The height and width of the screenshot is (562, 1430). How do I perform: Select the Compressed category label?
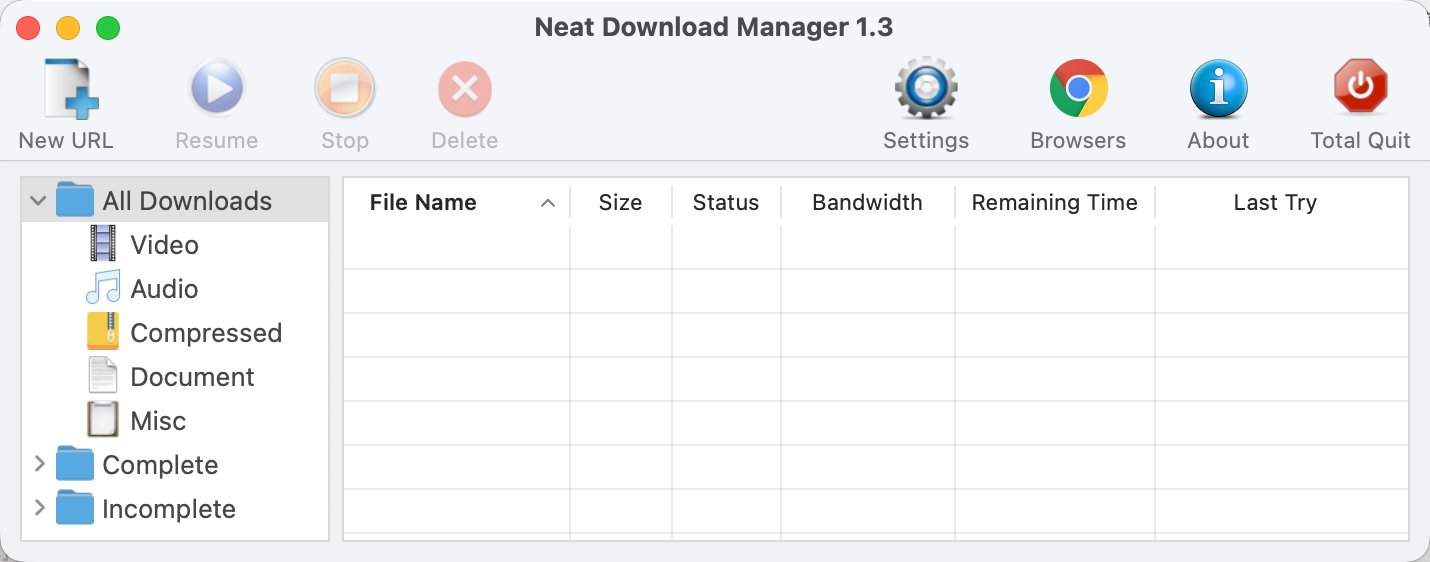pyautogui.click(x=207, y=333)
